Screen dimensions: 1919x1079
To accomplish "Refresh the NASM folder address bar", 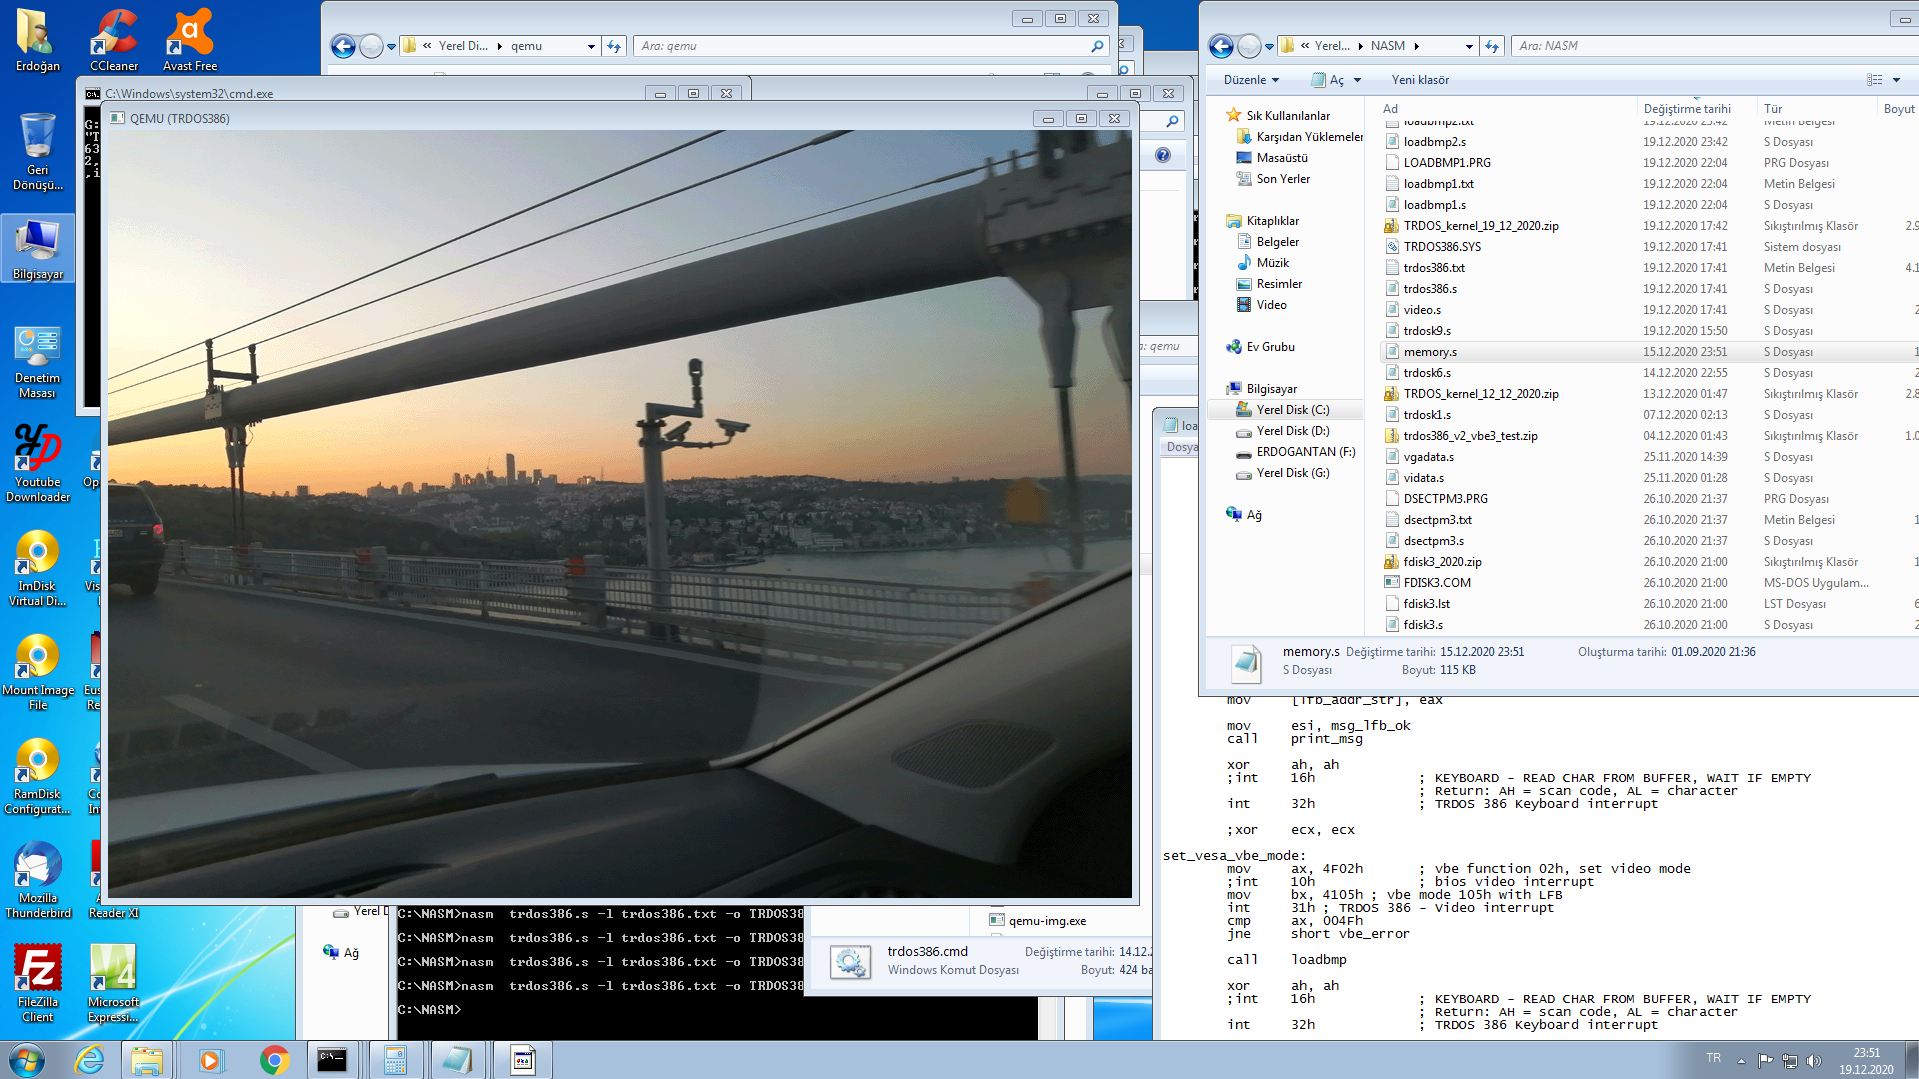I will pos(1492,46).
